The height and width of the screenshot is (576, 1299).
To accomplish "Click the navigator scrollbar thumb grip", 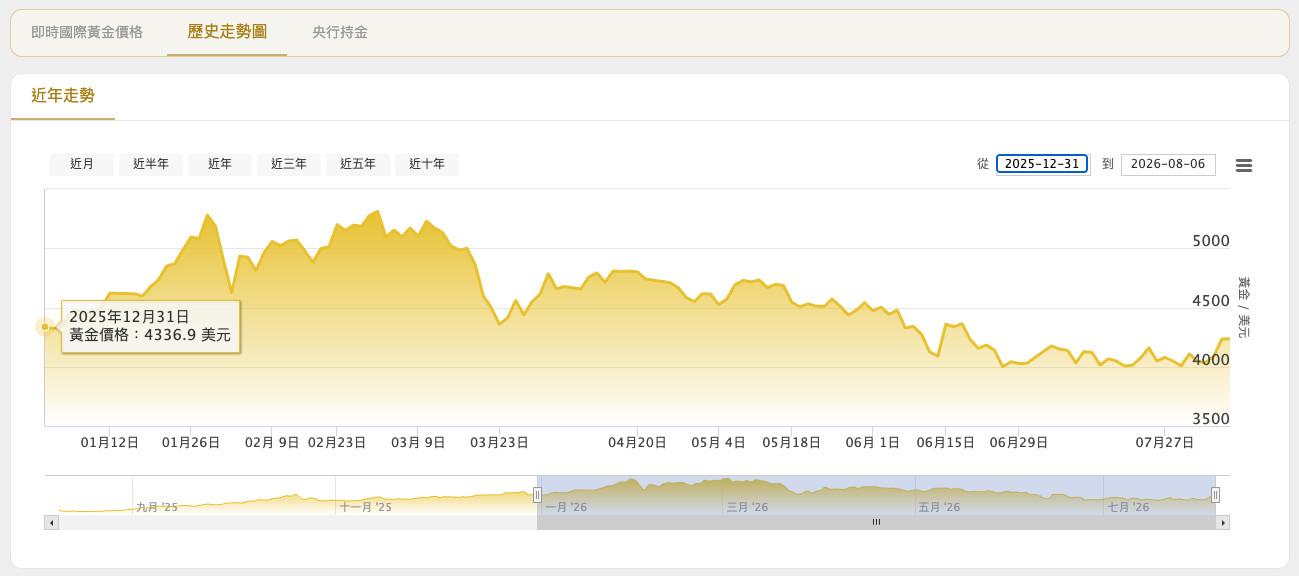I will [876, 522].
